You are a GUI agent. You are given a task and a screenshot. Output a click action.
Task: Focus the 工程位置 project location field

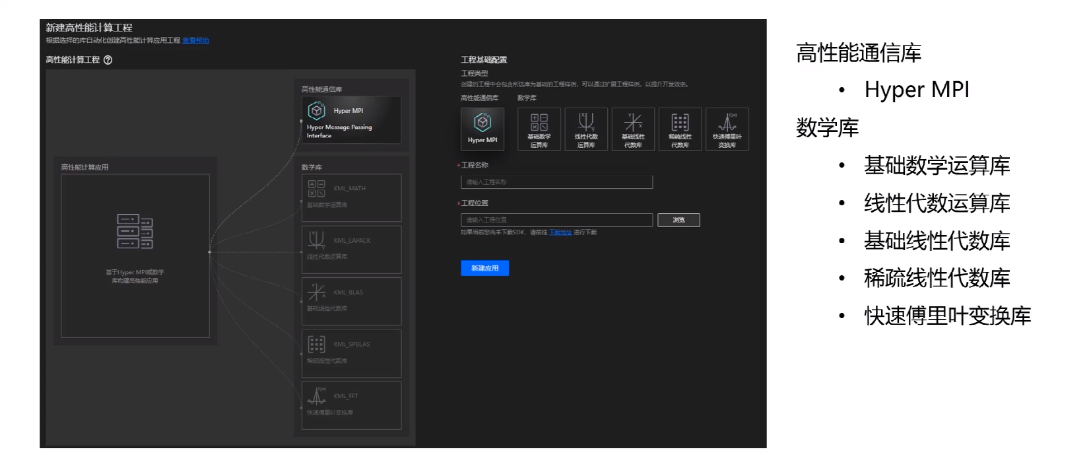557,220
